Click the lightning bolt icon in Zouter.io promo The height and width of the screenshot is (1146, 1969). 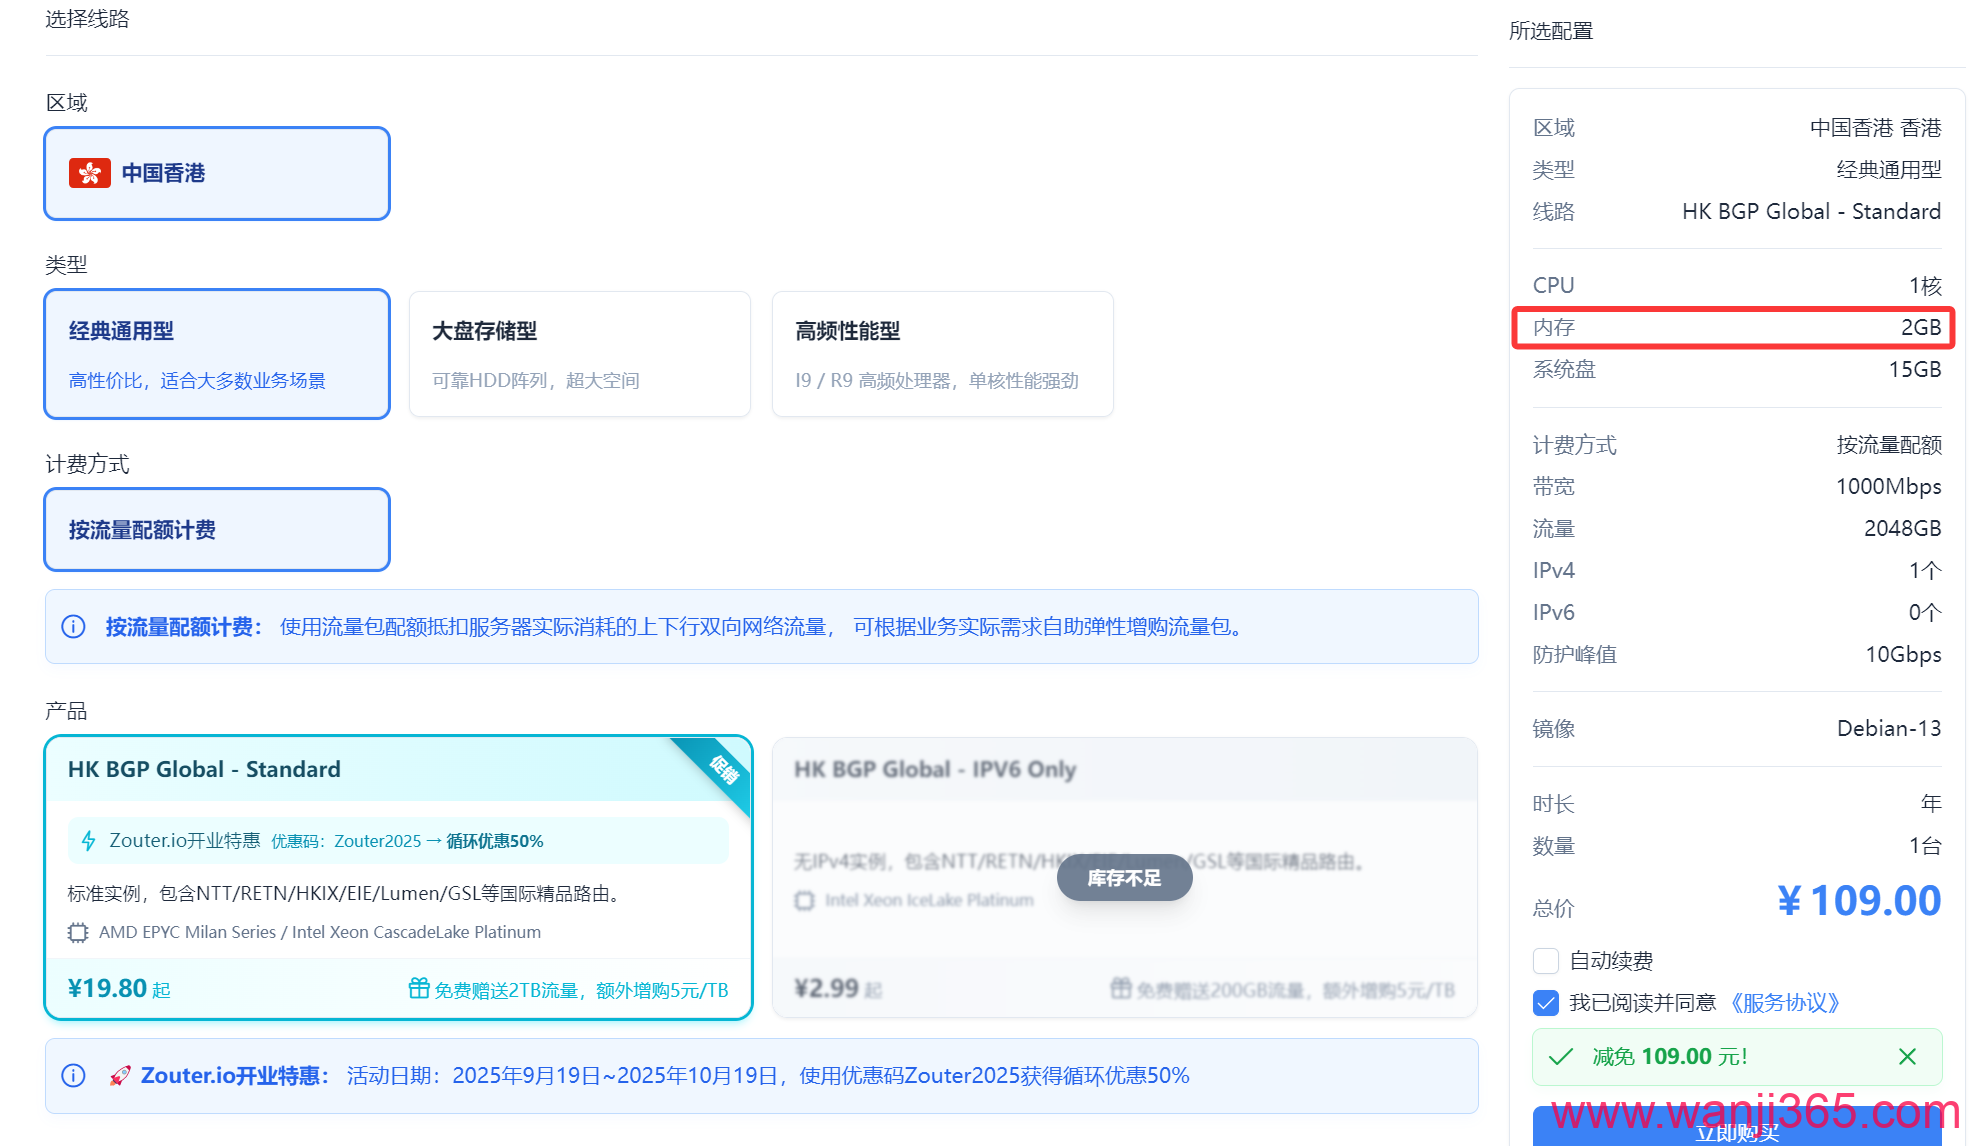[x=89, y=841]
